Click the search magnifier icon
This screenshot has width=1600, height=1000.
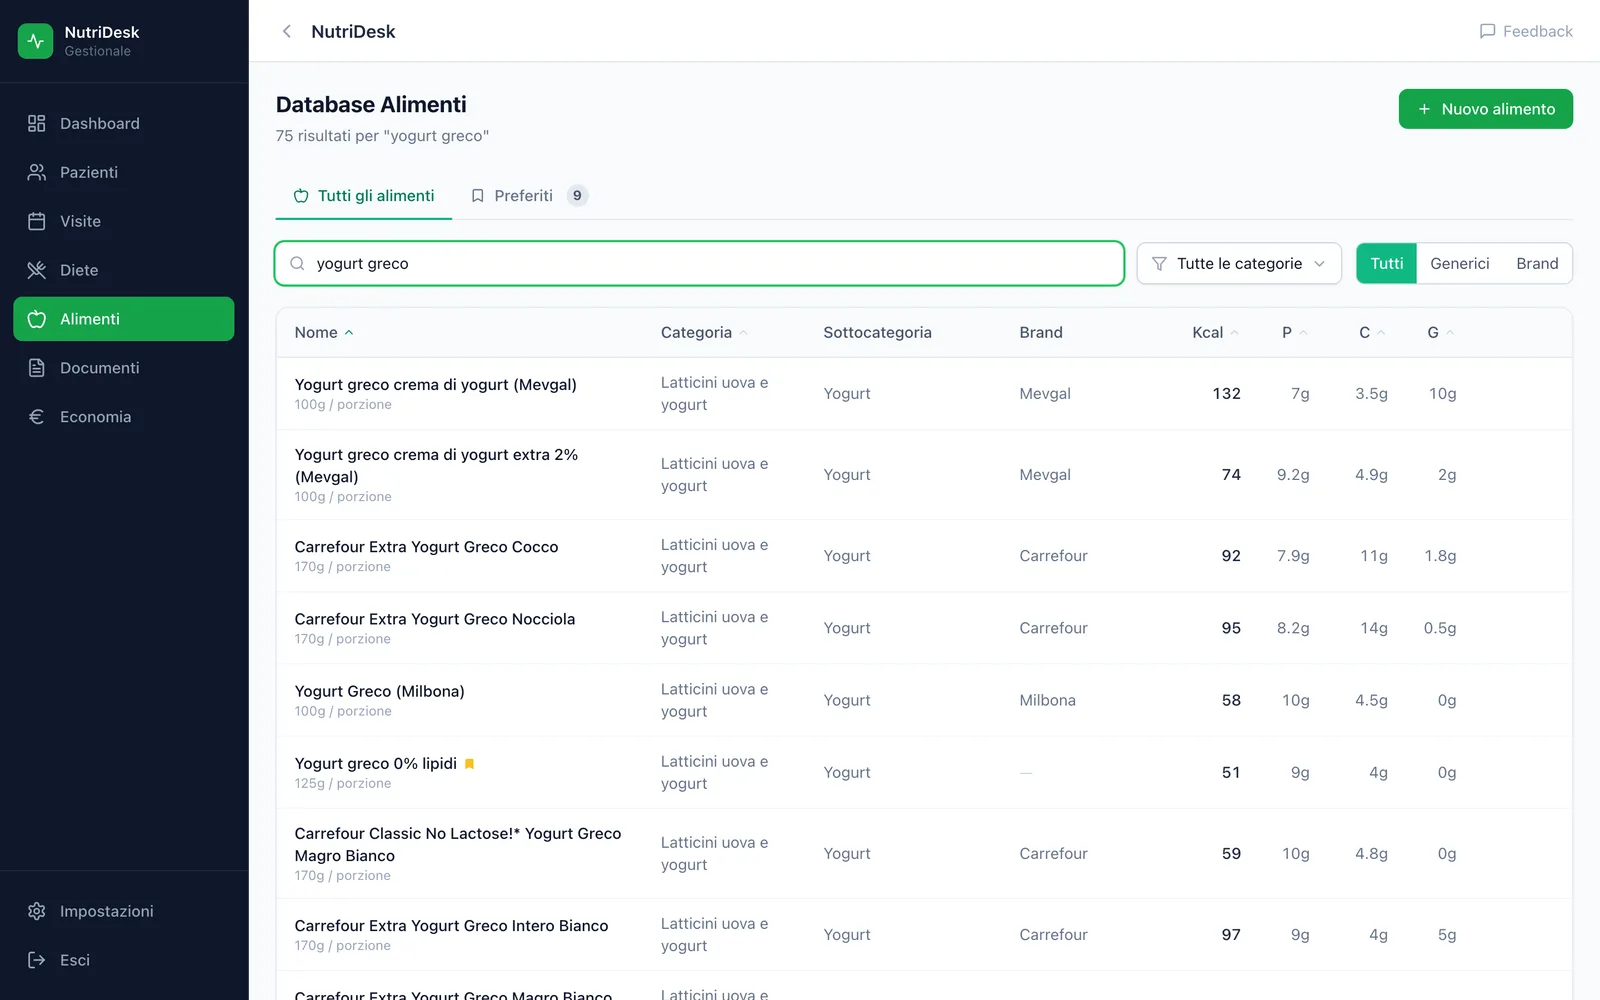[297, 264]
